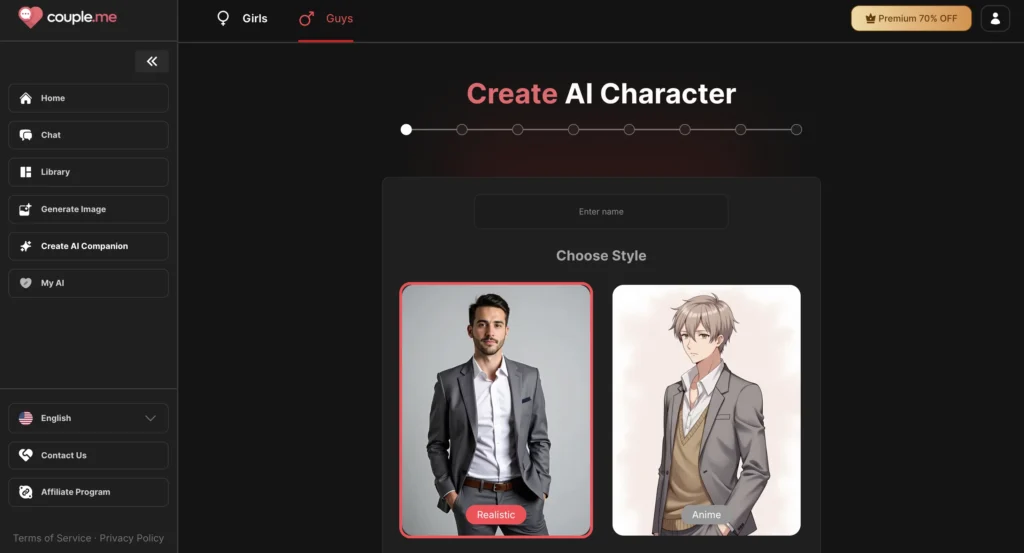Open Privacy Policy link
Screen dimensions: 1024x553
pos(131,538)
